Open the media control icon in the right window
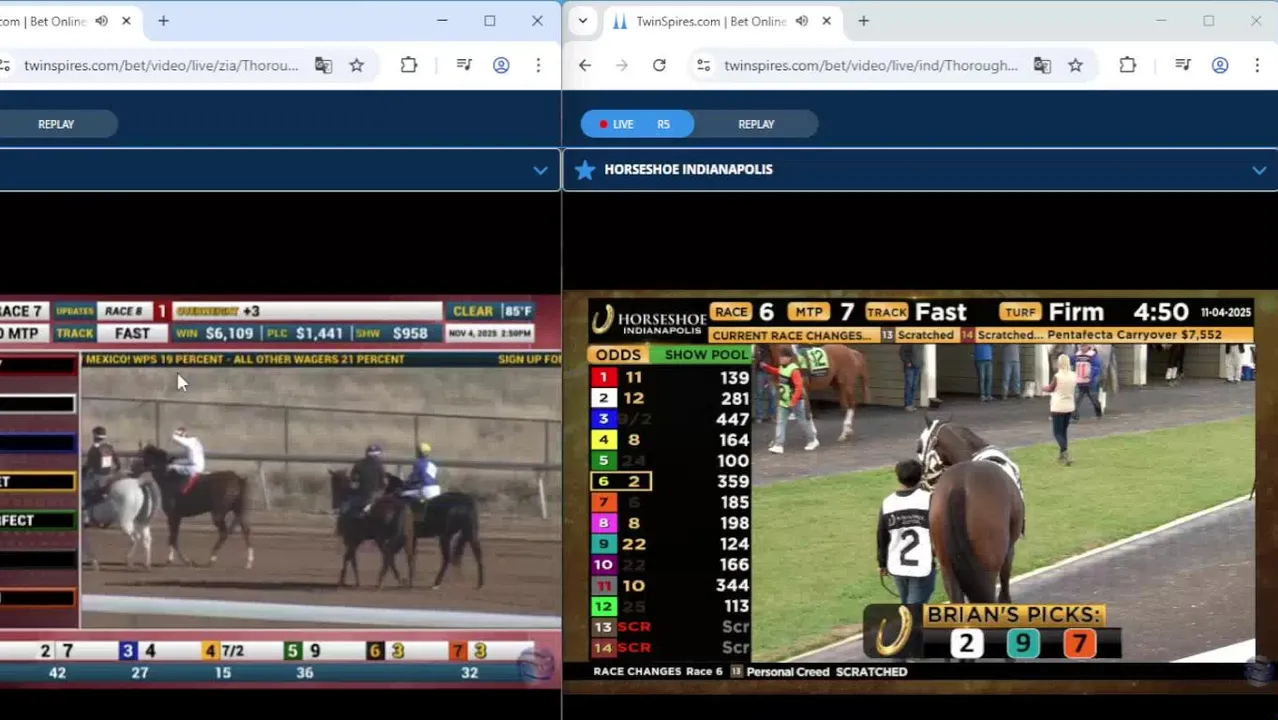Image resolution: width=1278 pixels, height=720 pixels. point(1183,65)
